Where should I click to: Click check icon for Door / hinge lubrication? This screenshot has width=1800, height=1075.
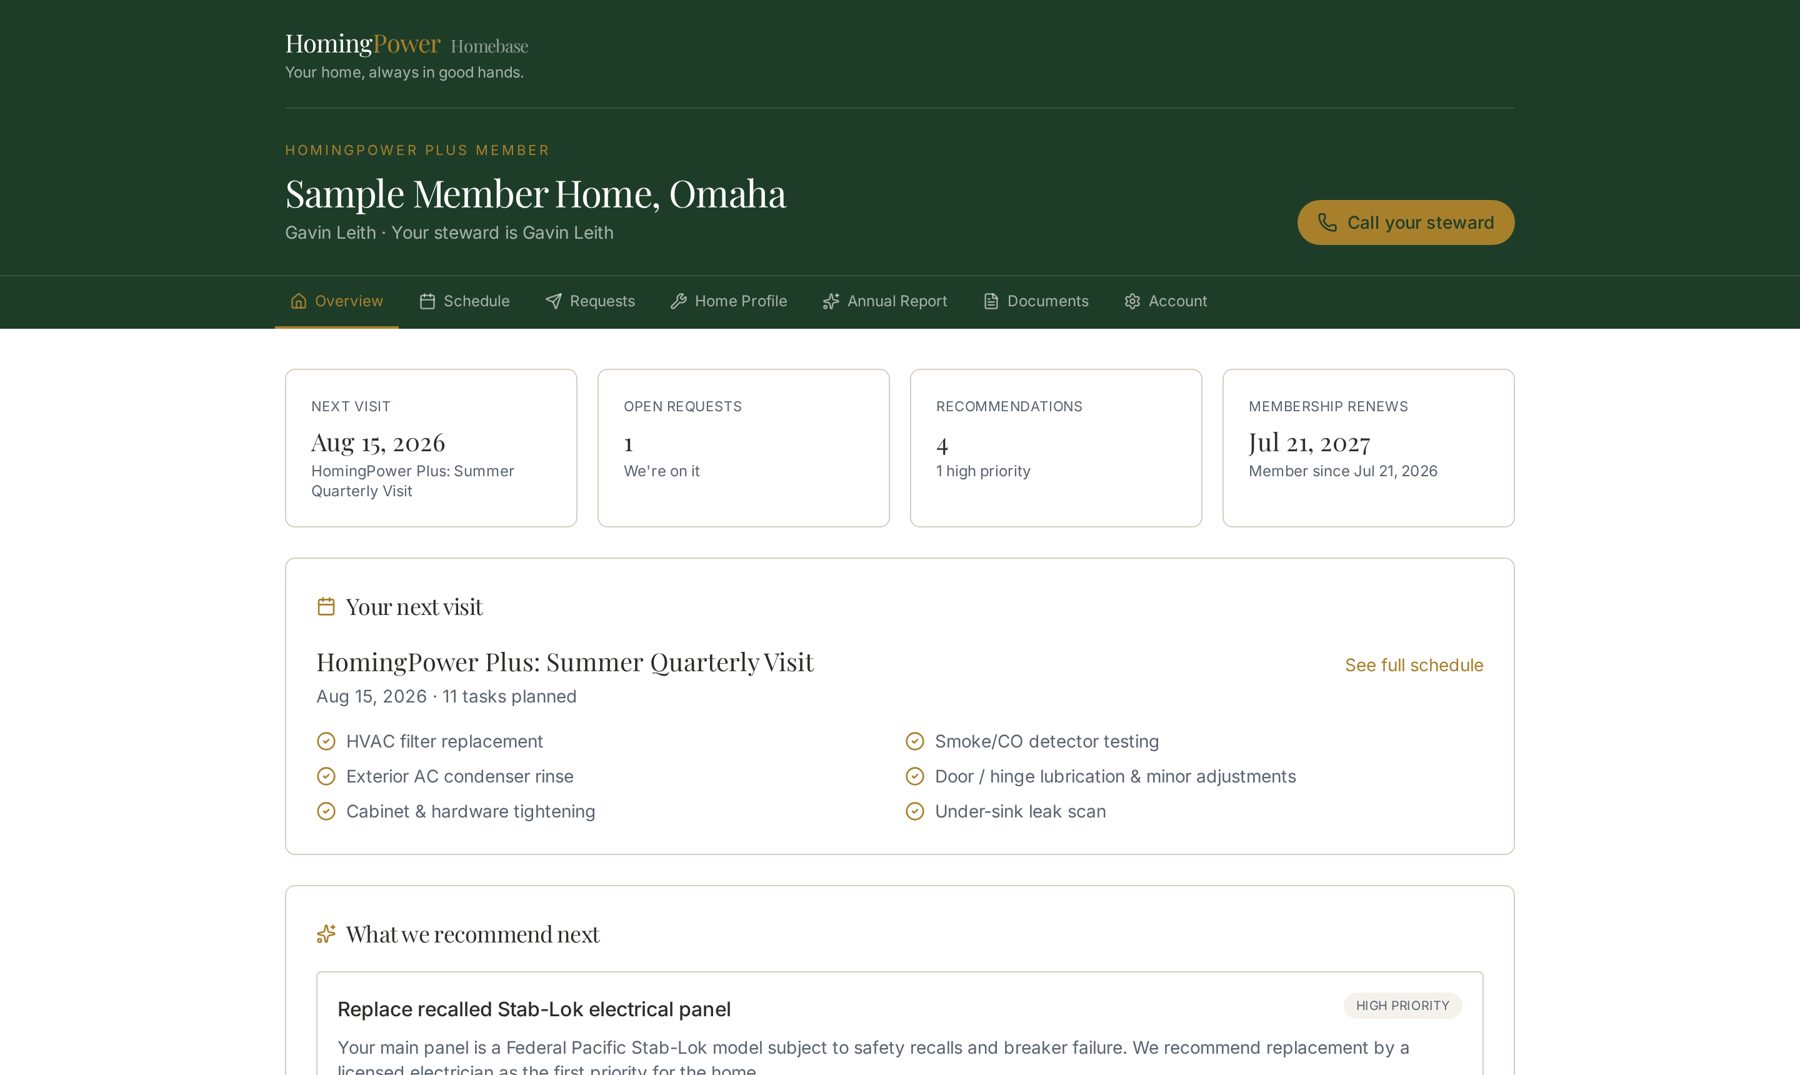(x=915, y=776)
